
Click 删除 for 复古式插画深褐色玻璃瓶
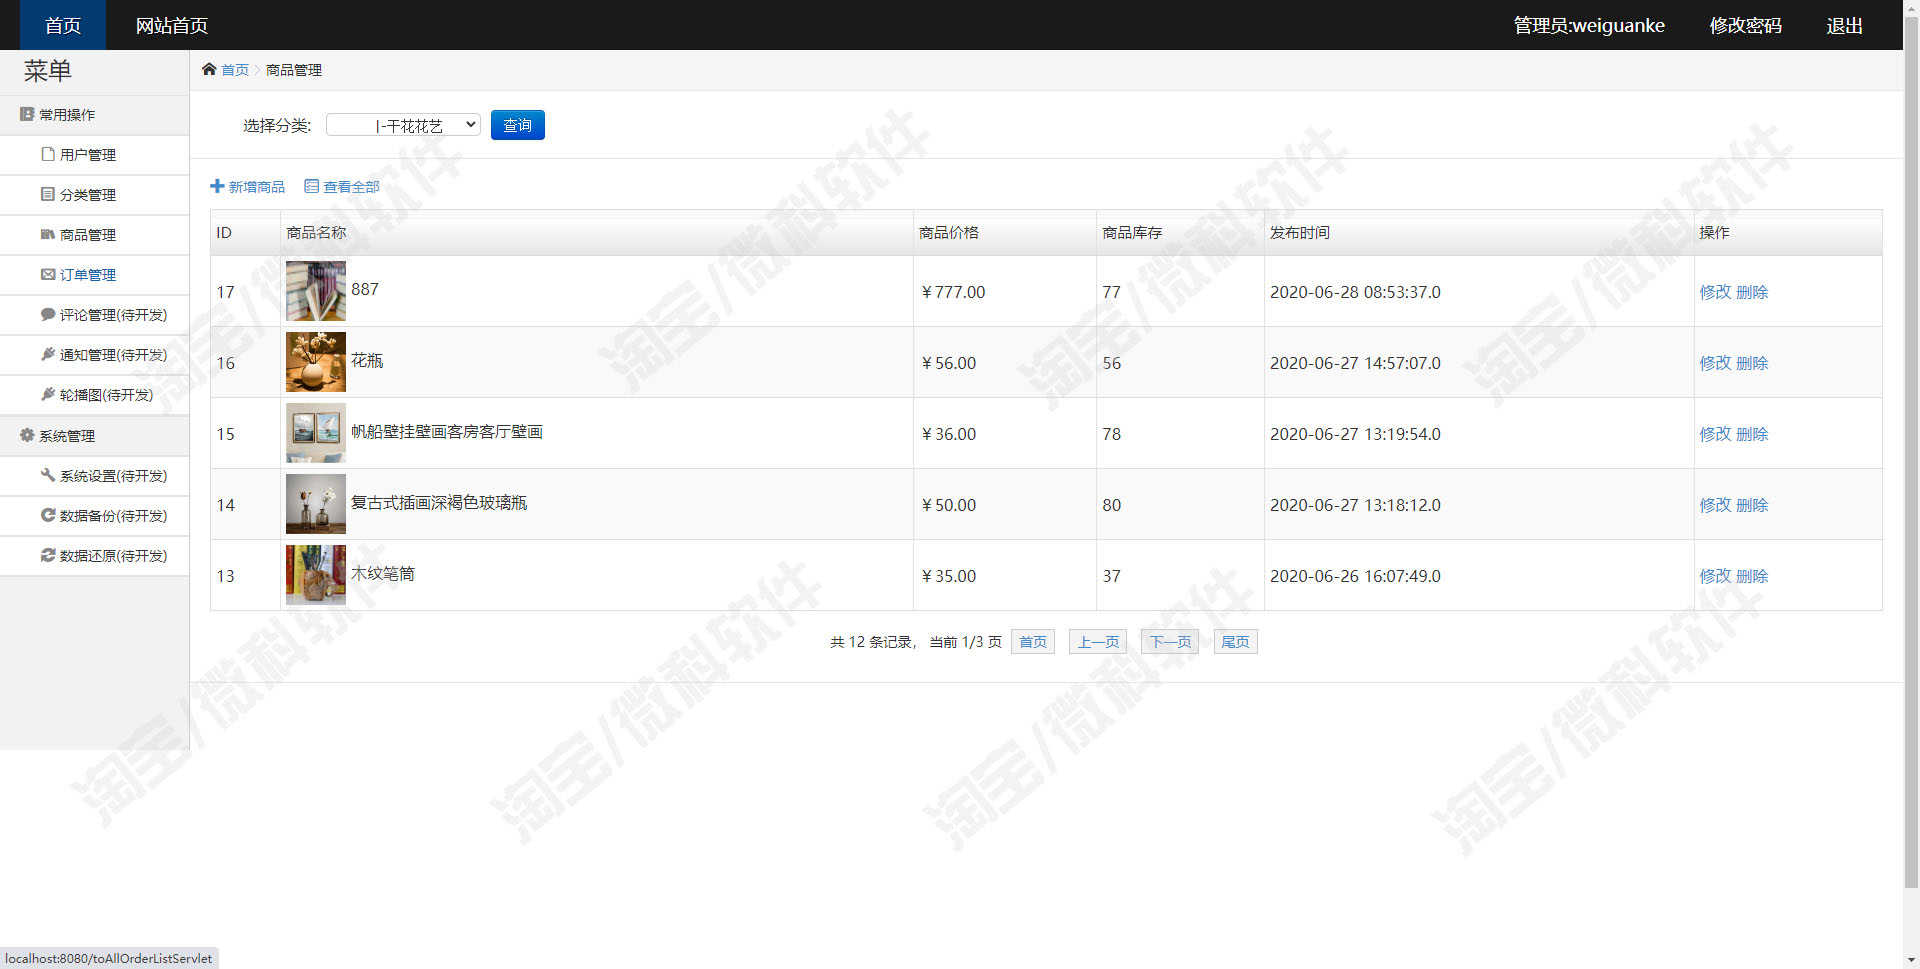1752,505
